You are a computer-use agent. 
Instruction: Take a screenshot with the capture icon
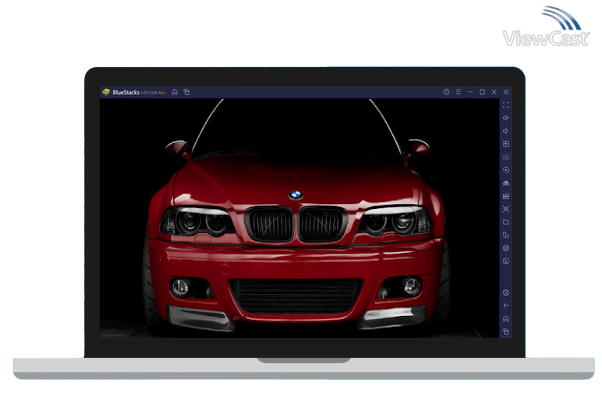point(506,209)
